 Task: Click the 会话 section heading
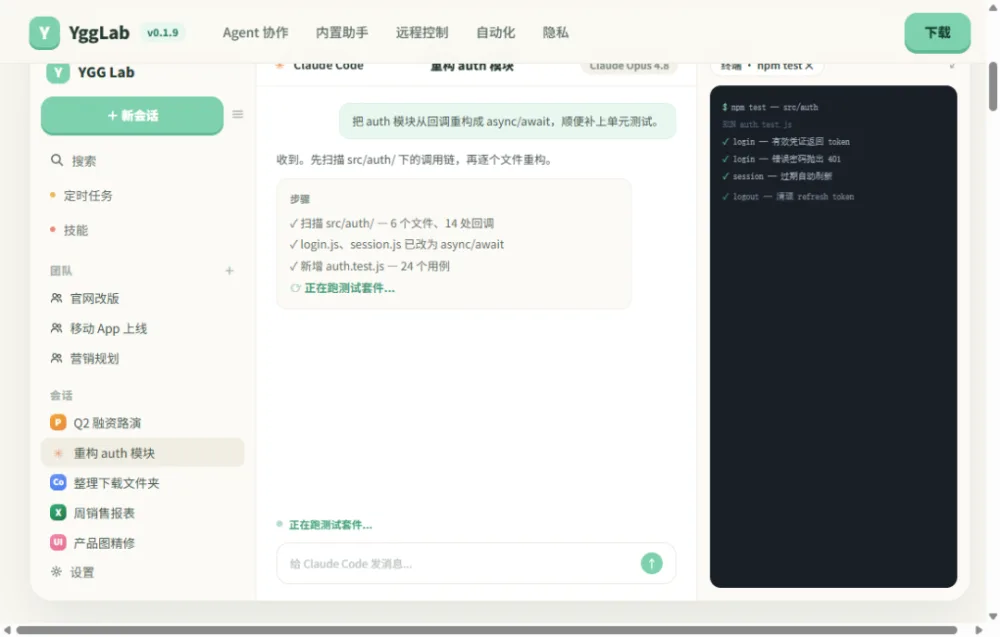point(61,395)
